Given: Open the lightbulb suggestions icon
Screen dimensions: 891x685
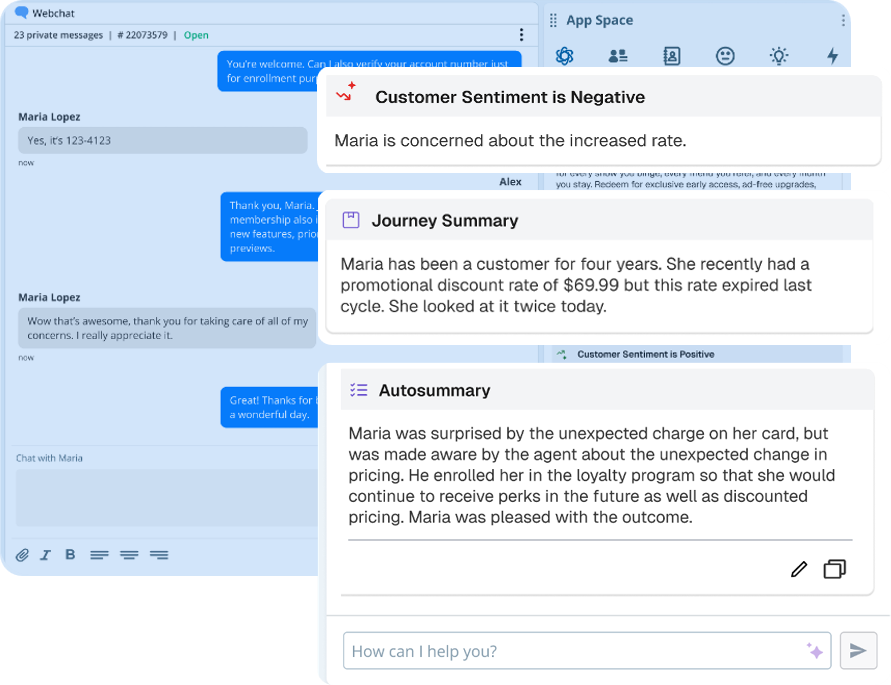Looking at the screenshot, I should 778,56.
